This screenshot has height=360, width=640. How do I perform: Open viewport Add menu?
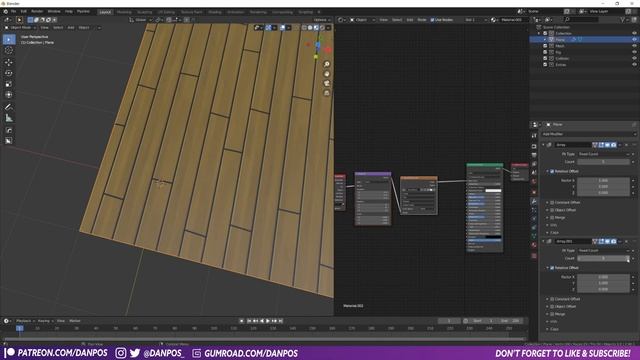tap(71, 28)
